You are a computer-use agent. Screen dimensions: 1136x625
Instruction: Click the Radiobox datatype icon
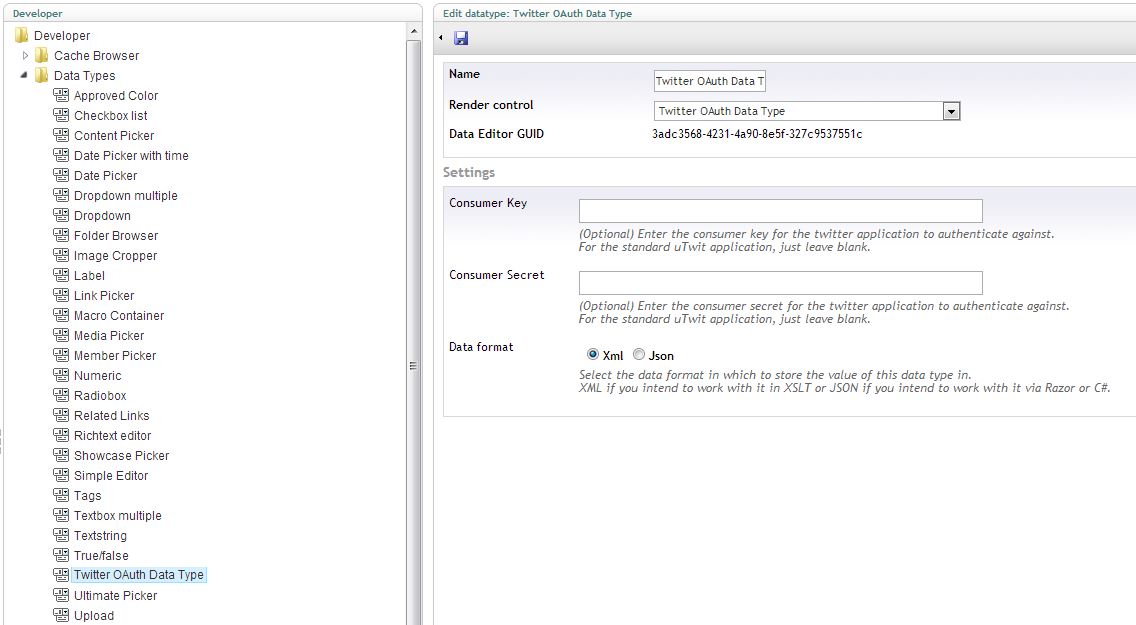(62, 395)
